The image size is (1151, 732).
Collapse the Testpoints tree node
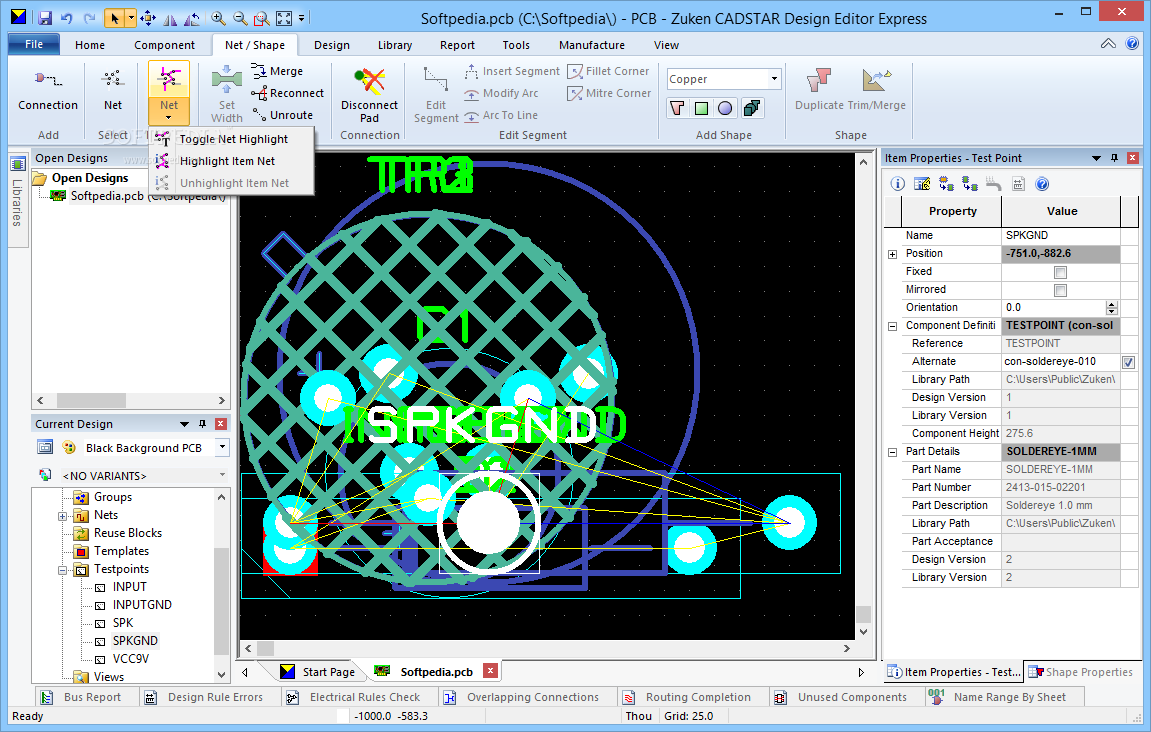click(x=63, y=570)
